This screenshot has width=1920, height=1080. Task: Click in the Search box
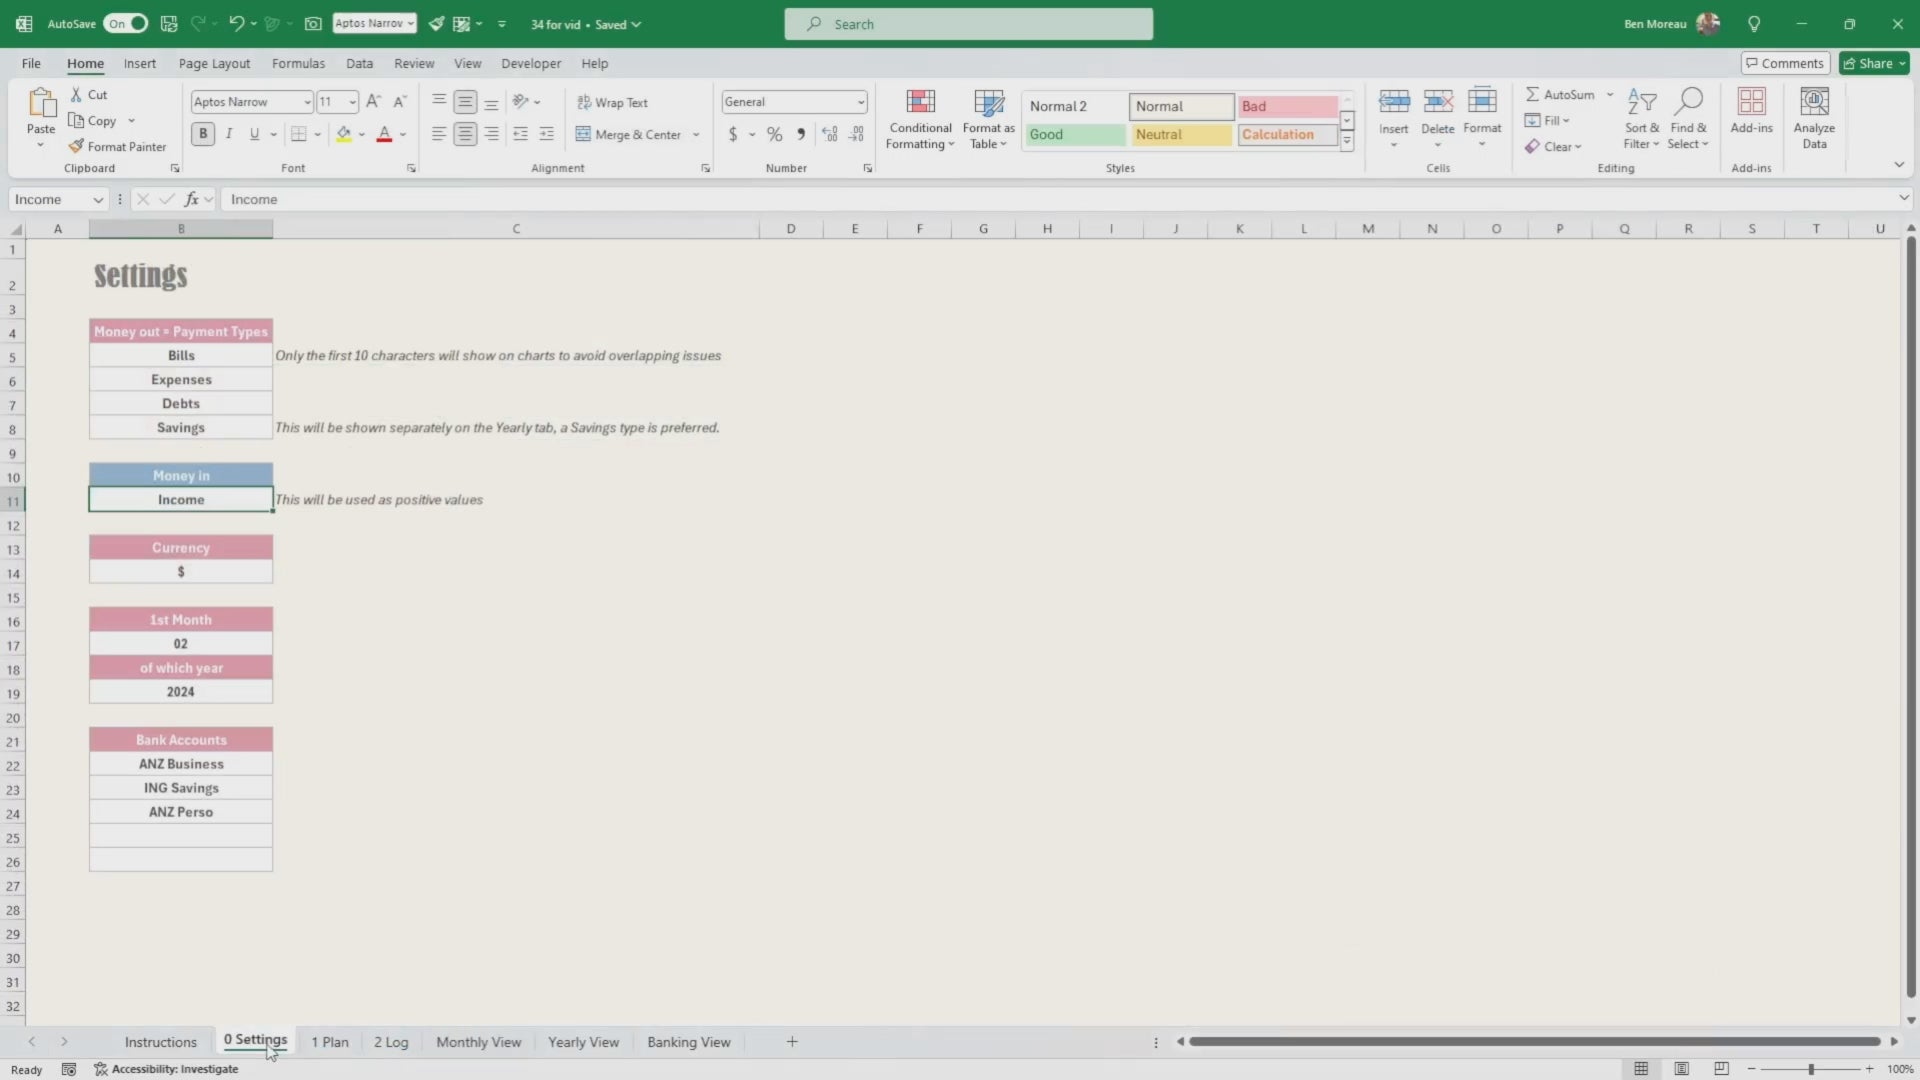968,24
